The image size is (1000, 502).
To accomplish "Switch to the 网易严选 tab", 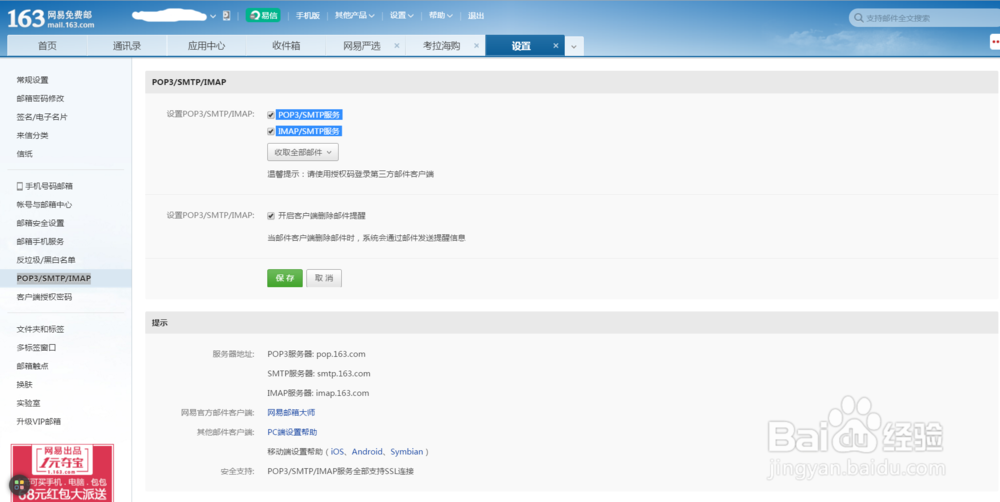I will click(x=362, y=46).
